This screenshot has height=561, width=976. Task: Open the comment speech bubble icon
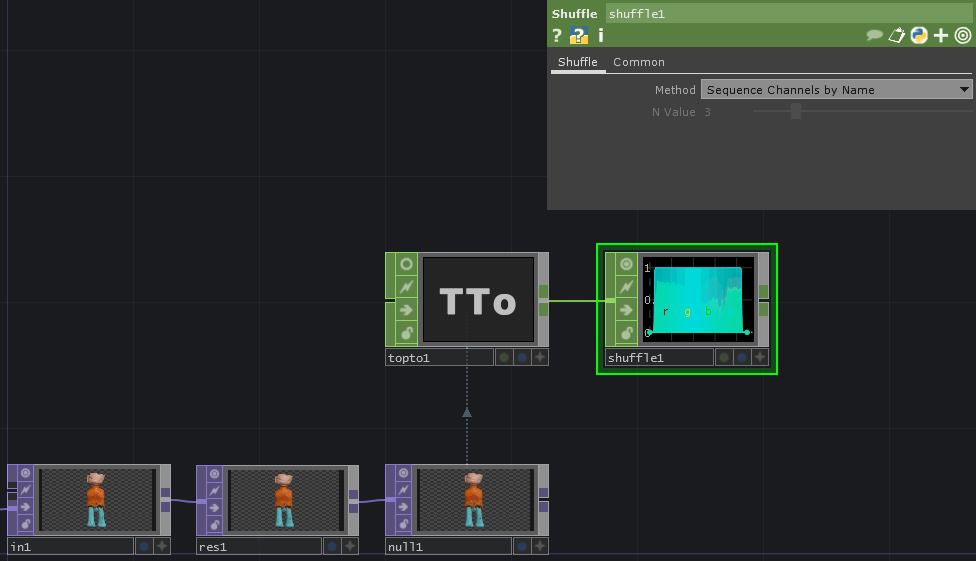(875, 36)
